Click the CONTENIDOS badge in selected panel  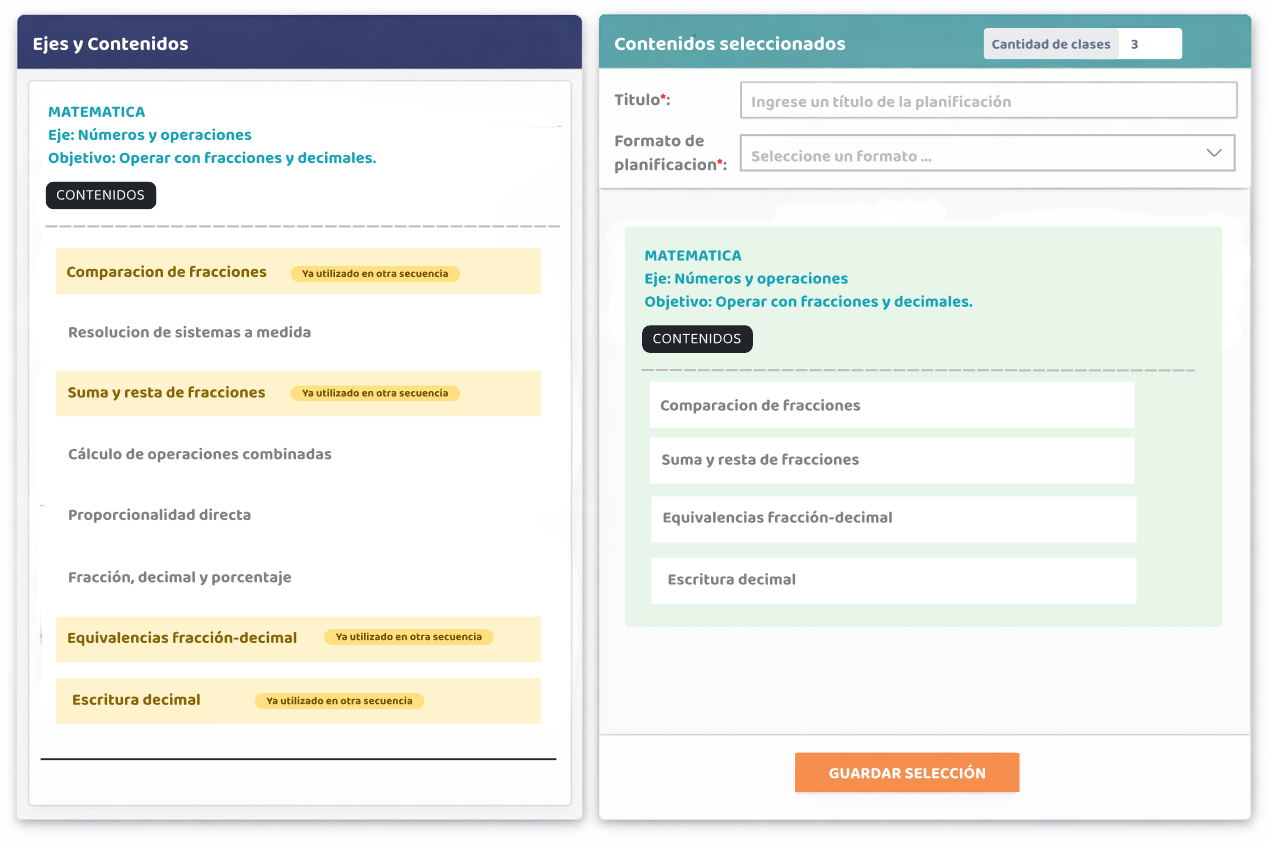(x=697, y=339)
